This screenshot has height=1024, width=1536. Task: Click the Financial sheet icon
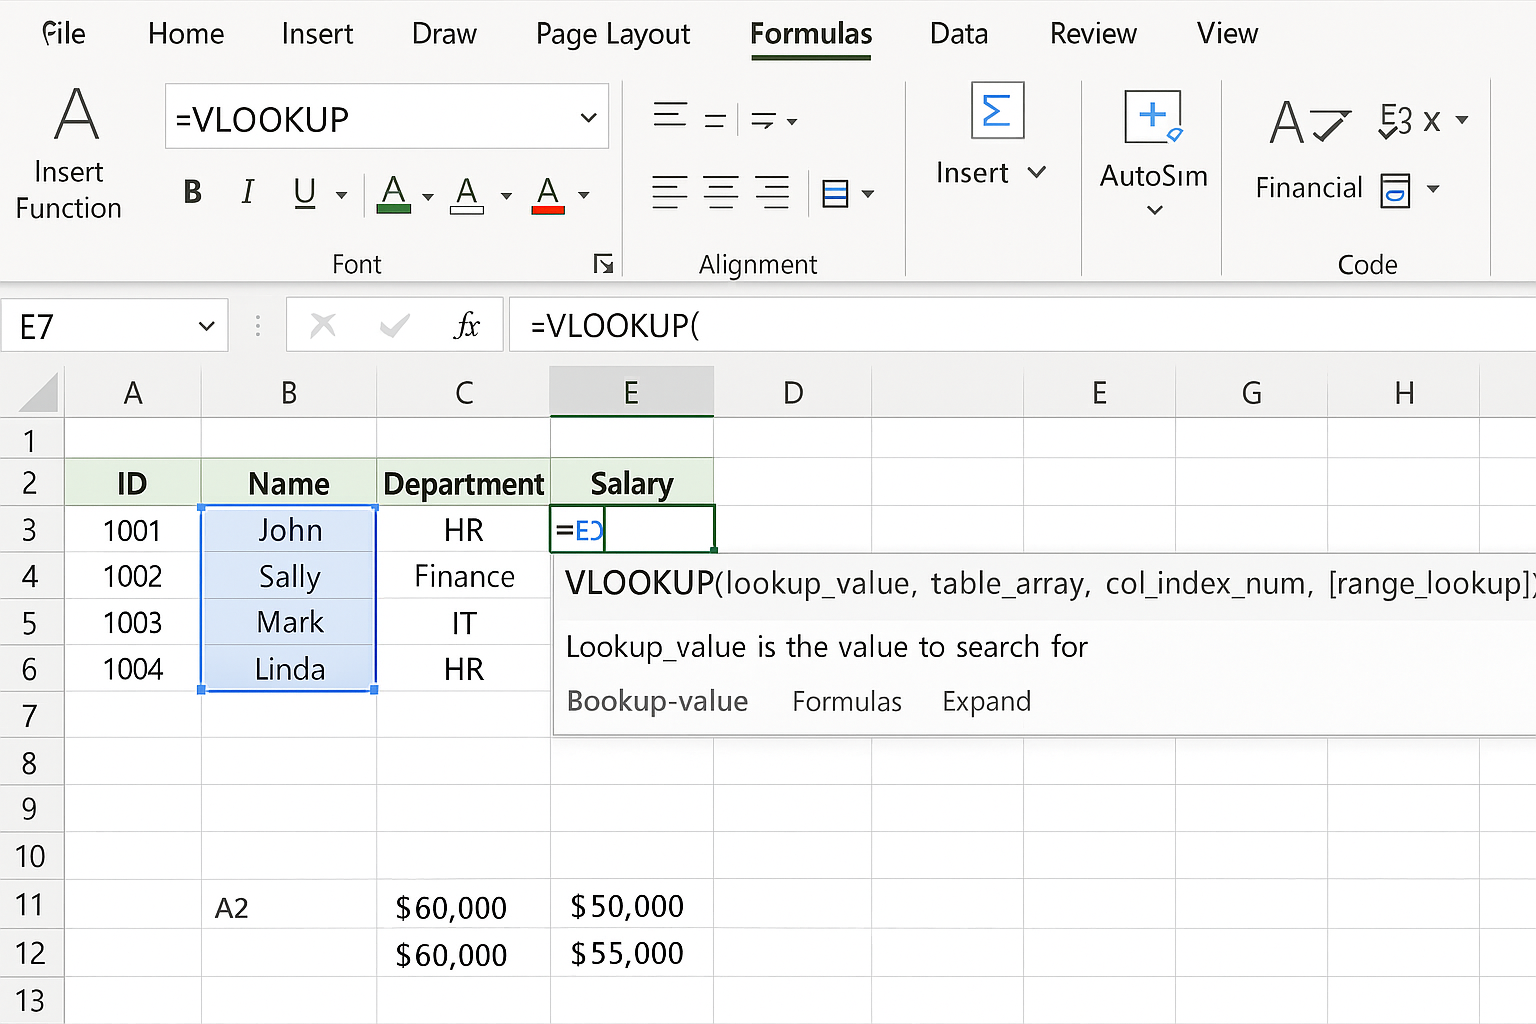(x=1395, y=189)
